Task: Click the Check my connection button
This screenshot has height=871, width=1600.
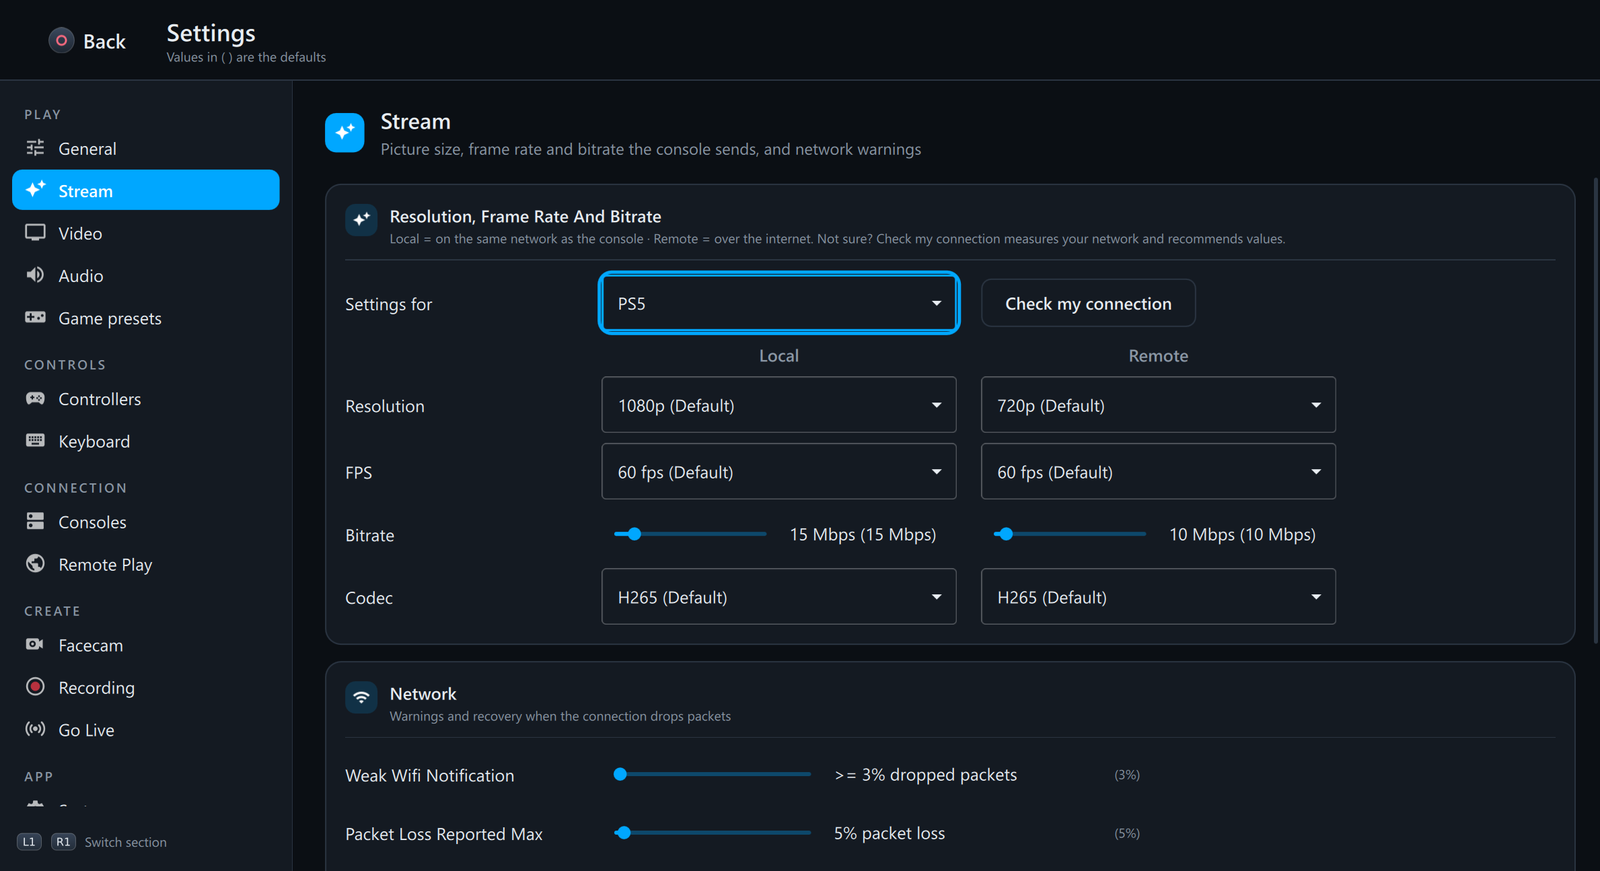Action: click(1088, 303)
